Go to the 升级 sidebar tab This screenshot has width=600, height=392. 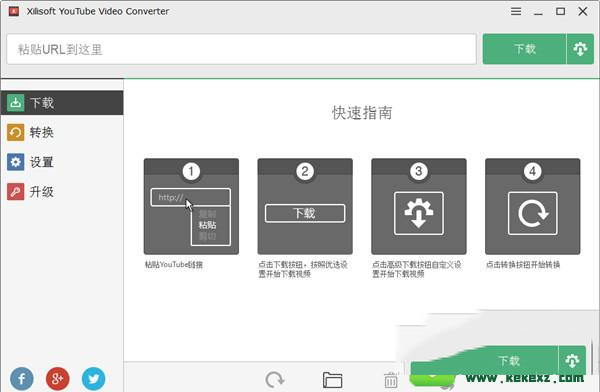point(62,191)
